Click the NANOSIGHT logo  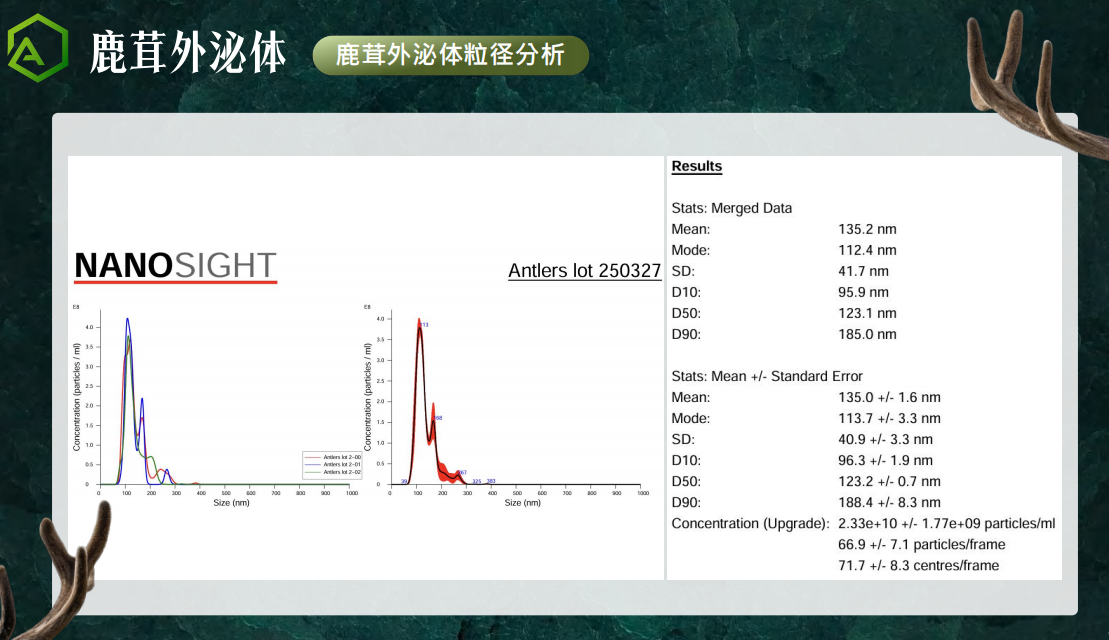[175, 266]
